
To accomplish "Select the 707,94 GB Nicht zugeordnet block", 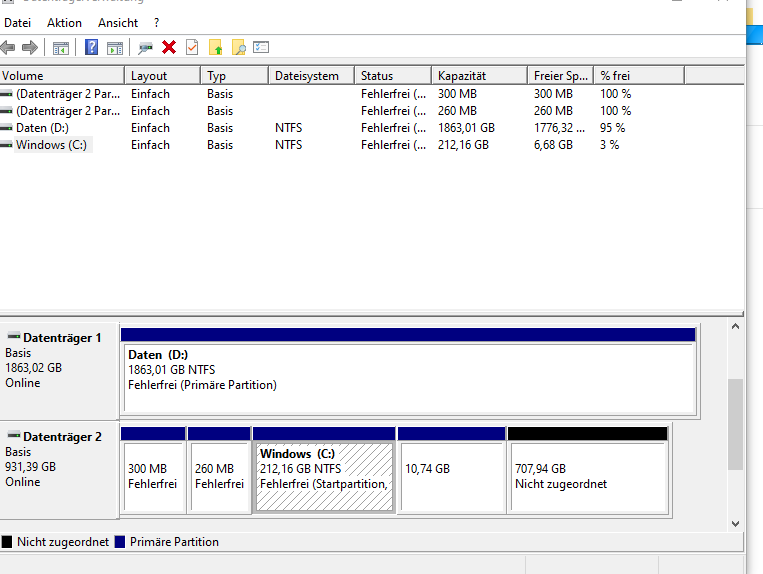I will pyautogui.click(x=588, y=469).
